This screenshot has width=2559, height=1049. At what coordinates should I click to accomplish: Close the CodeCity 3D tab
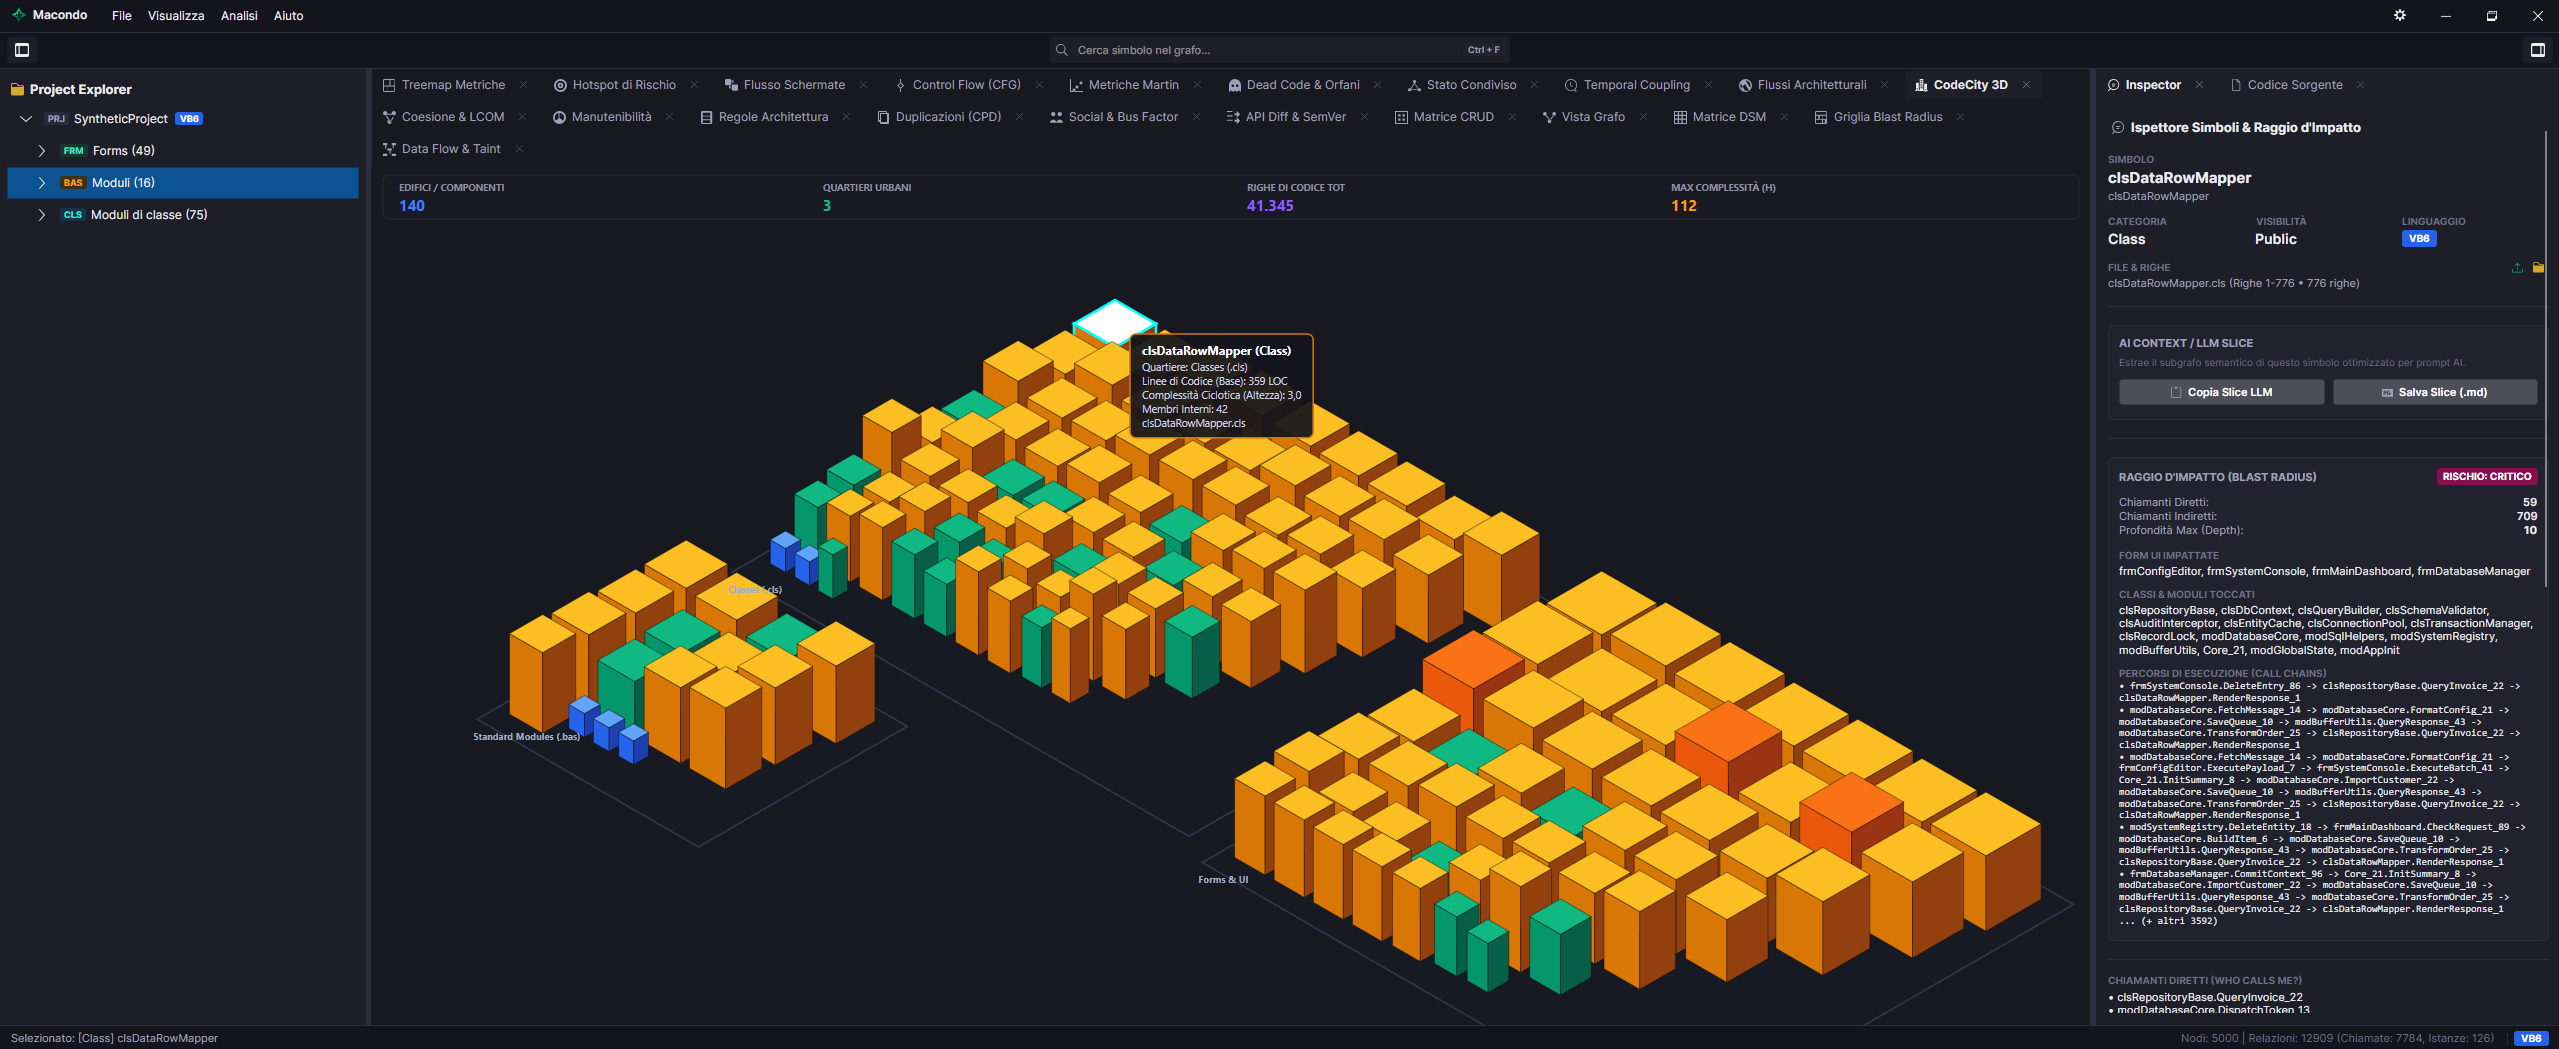click(x=2026, y=85)
